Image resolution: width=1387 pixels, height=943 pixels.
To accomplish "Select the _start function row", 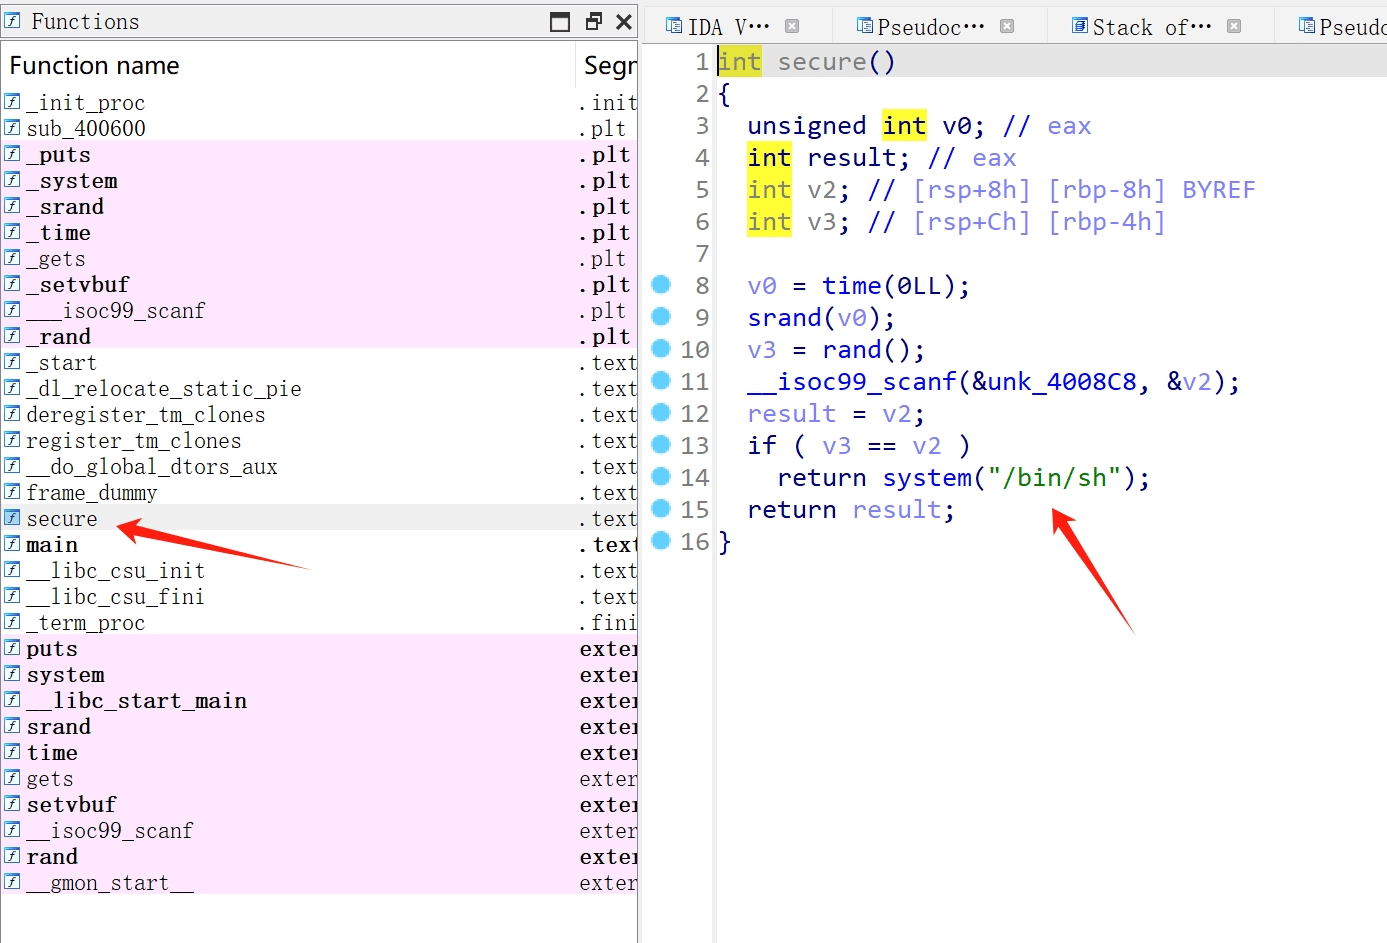I will 319,362.
